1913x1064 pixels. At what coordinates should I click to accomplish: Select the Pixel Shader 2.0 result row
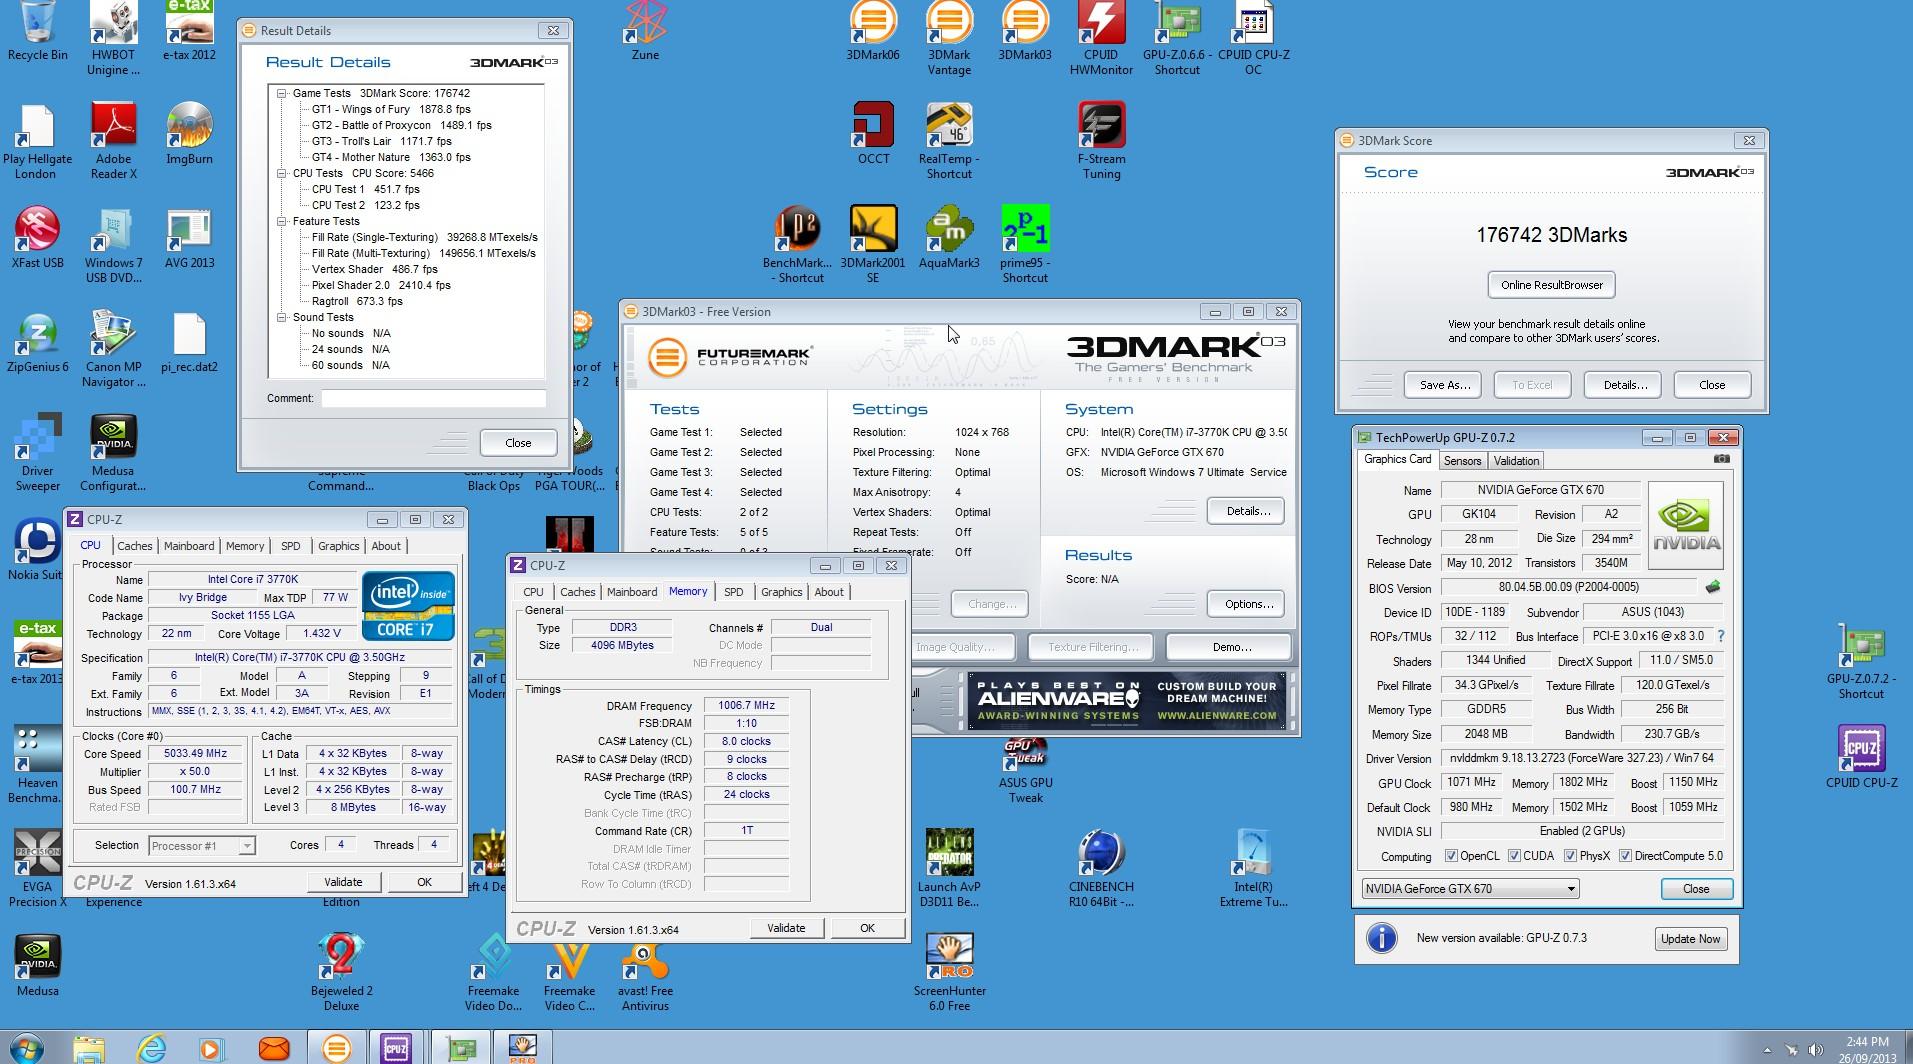[381, 285]
